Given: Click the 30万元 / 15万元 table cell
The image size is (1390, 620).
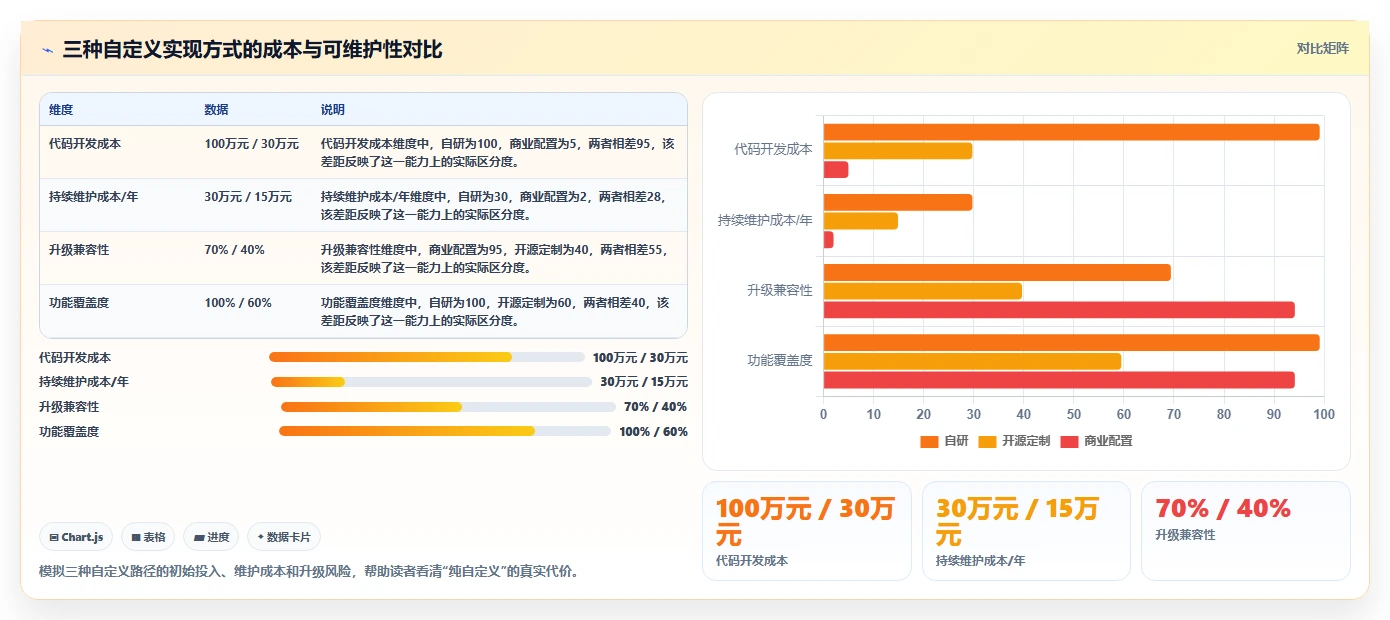Looking at the screenshot, I should (x=248, y=197).
